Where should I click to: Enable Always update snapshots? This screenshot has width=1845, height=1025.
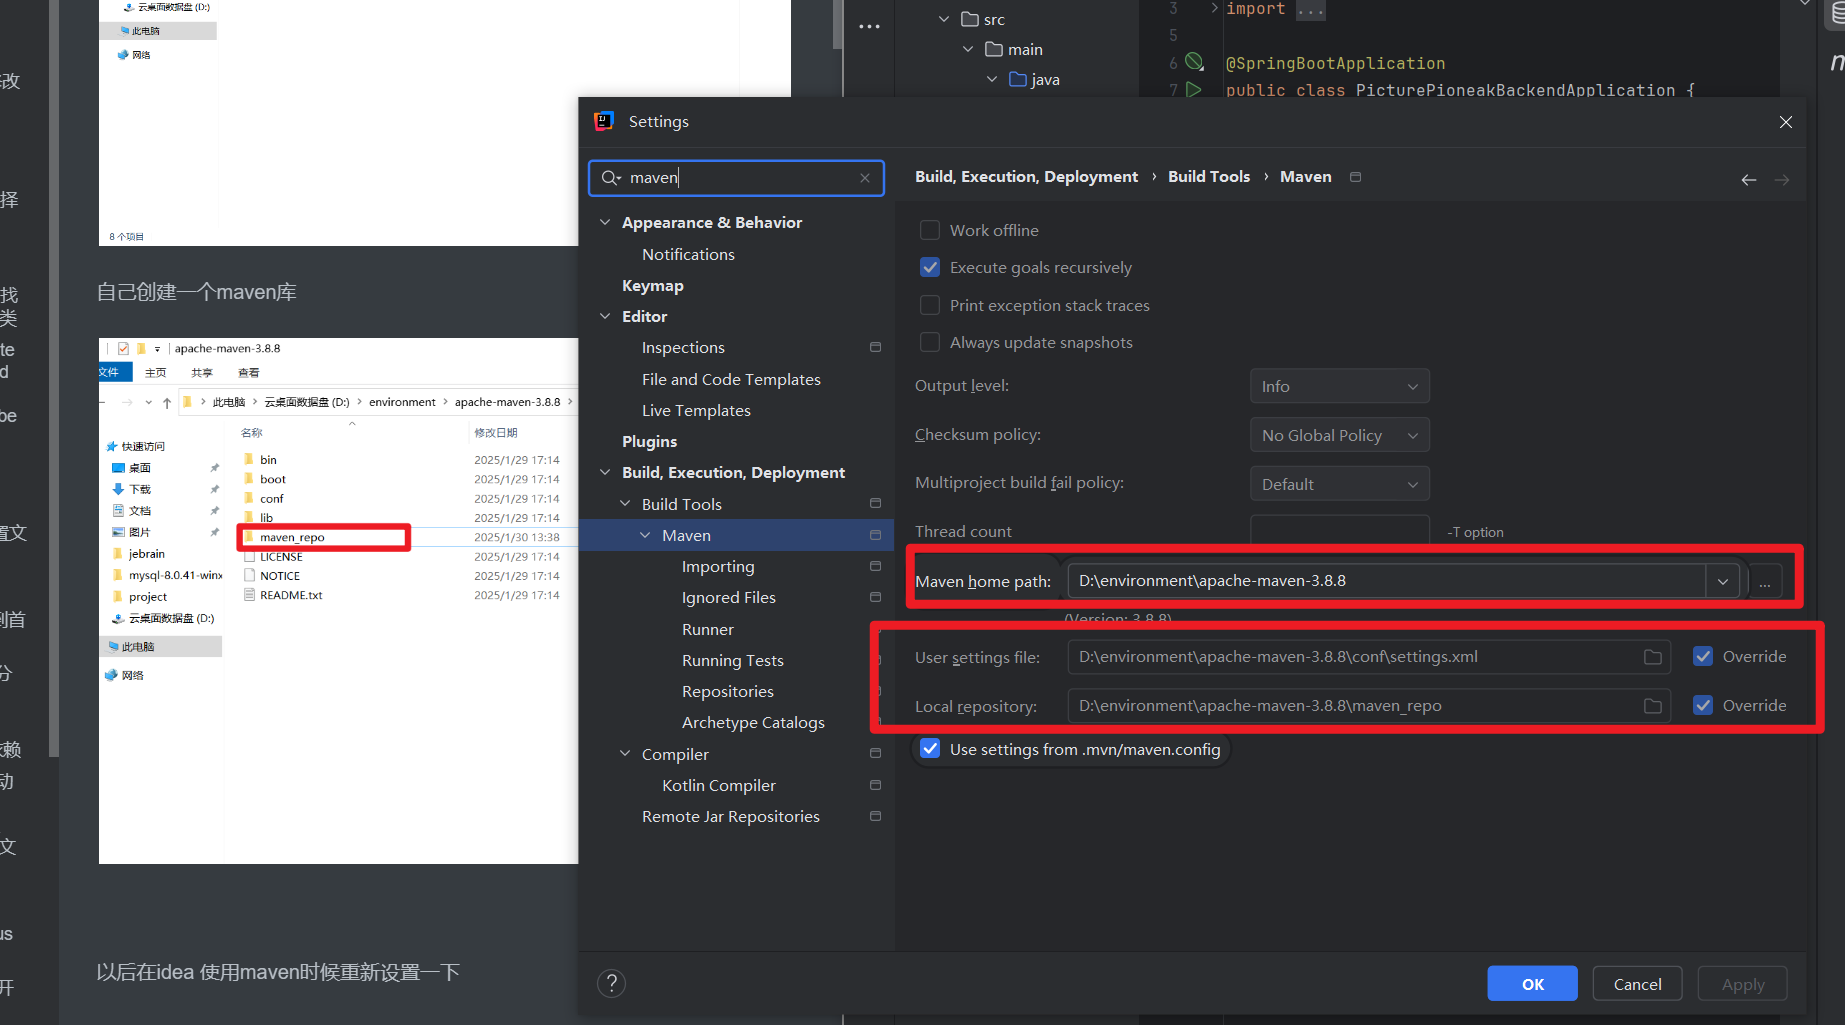click(930, 343)
